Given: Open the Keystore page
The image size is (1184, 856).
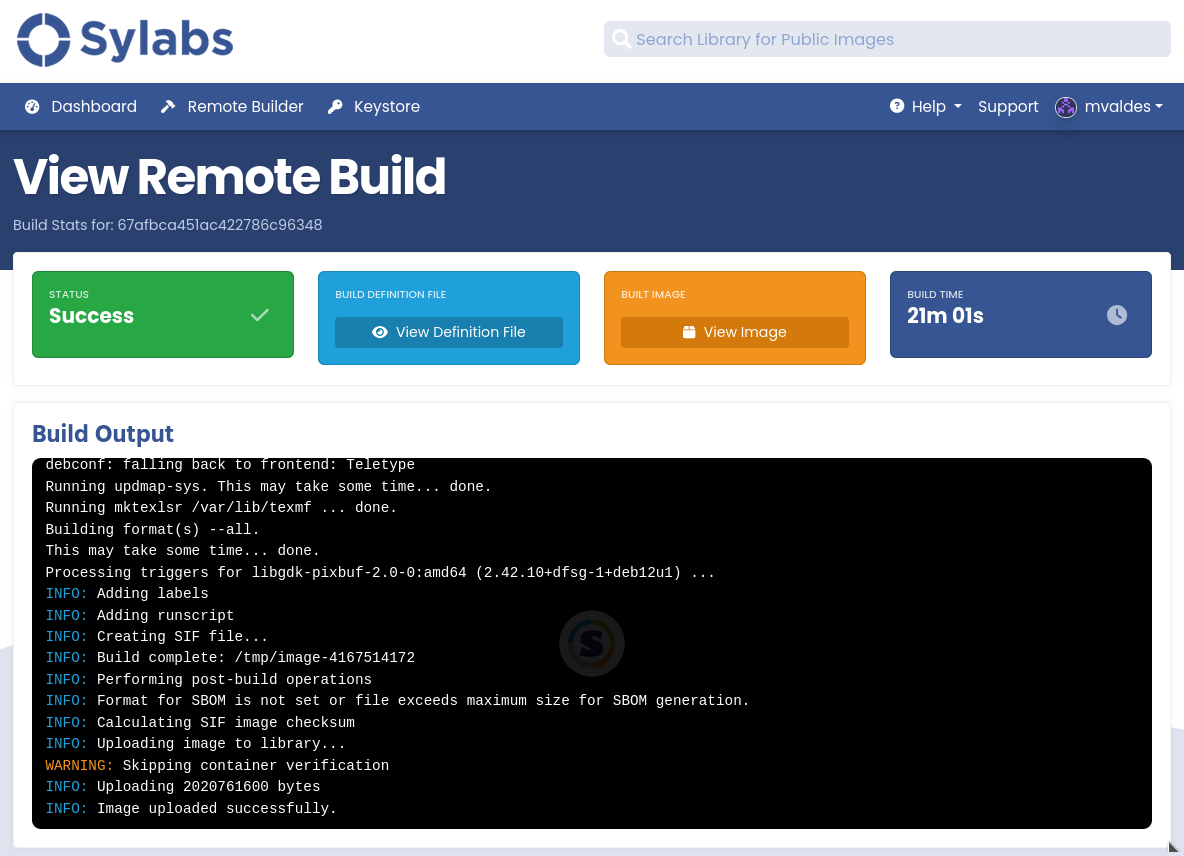Looking at the screenshot, I should click(374, 106).
